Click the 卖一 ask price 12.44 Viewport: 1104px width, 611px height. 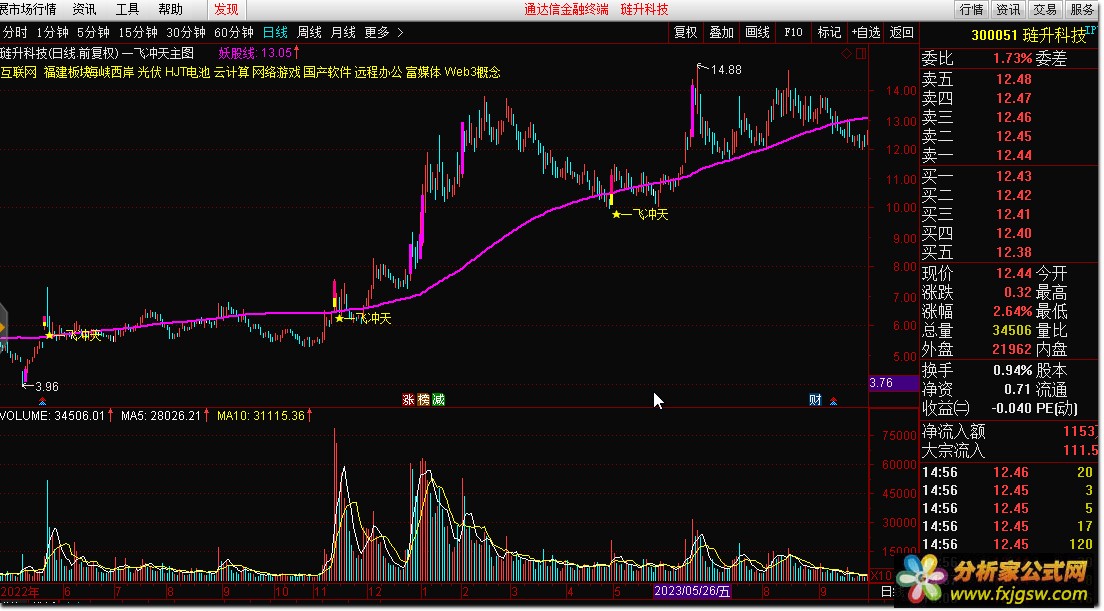[1014, 155]
